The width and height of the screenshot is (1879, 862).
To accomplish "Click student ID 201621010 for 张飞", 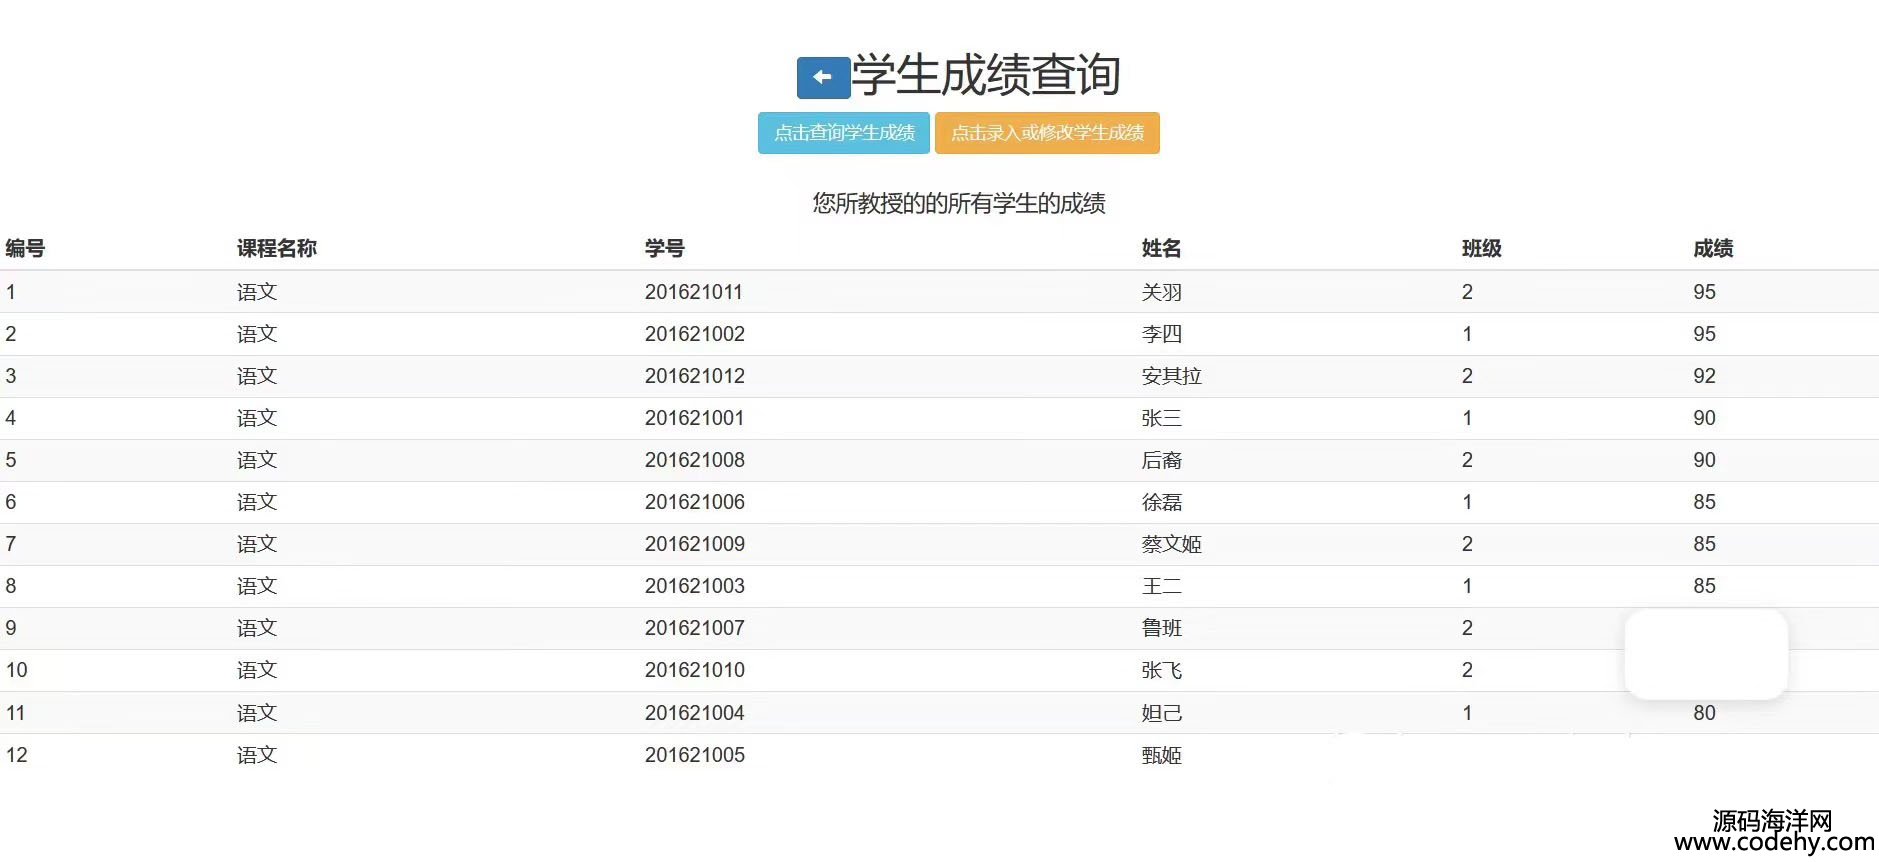I will (x=694, y=670).
